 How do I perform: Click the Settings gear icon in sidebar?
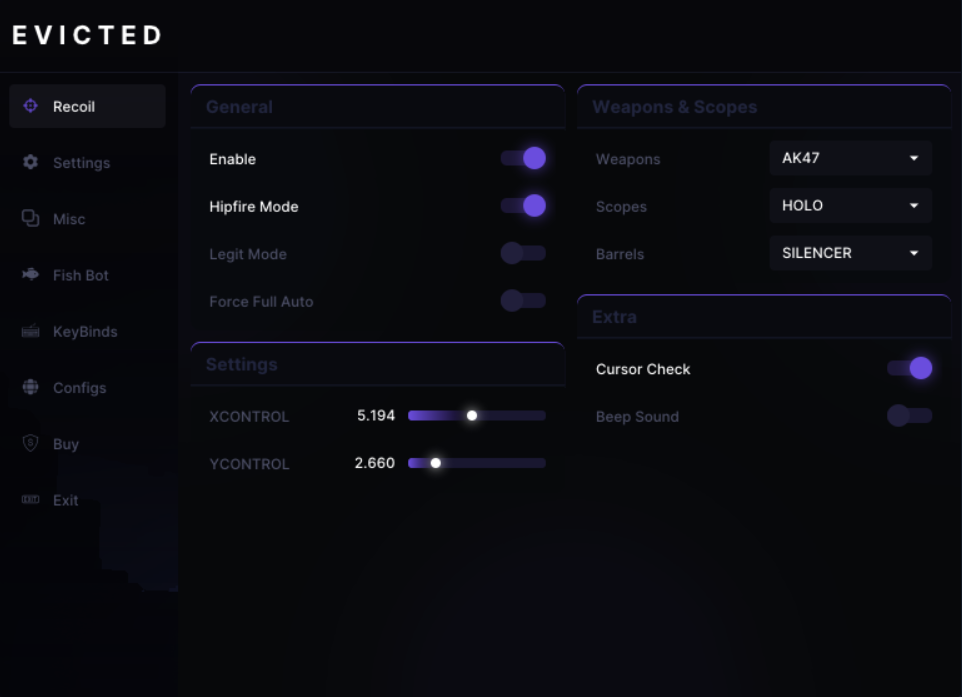pos(30,162)
